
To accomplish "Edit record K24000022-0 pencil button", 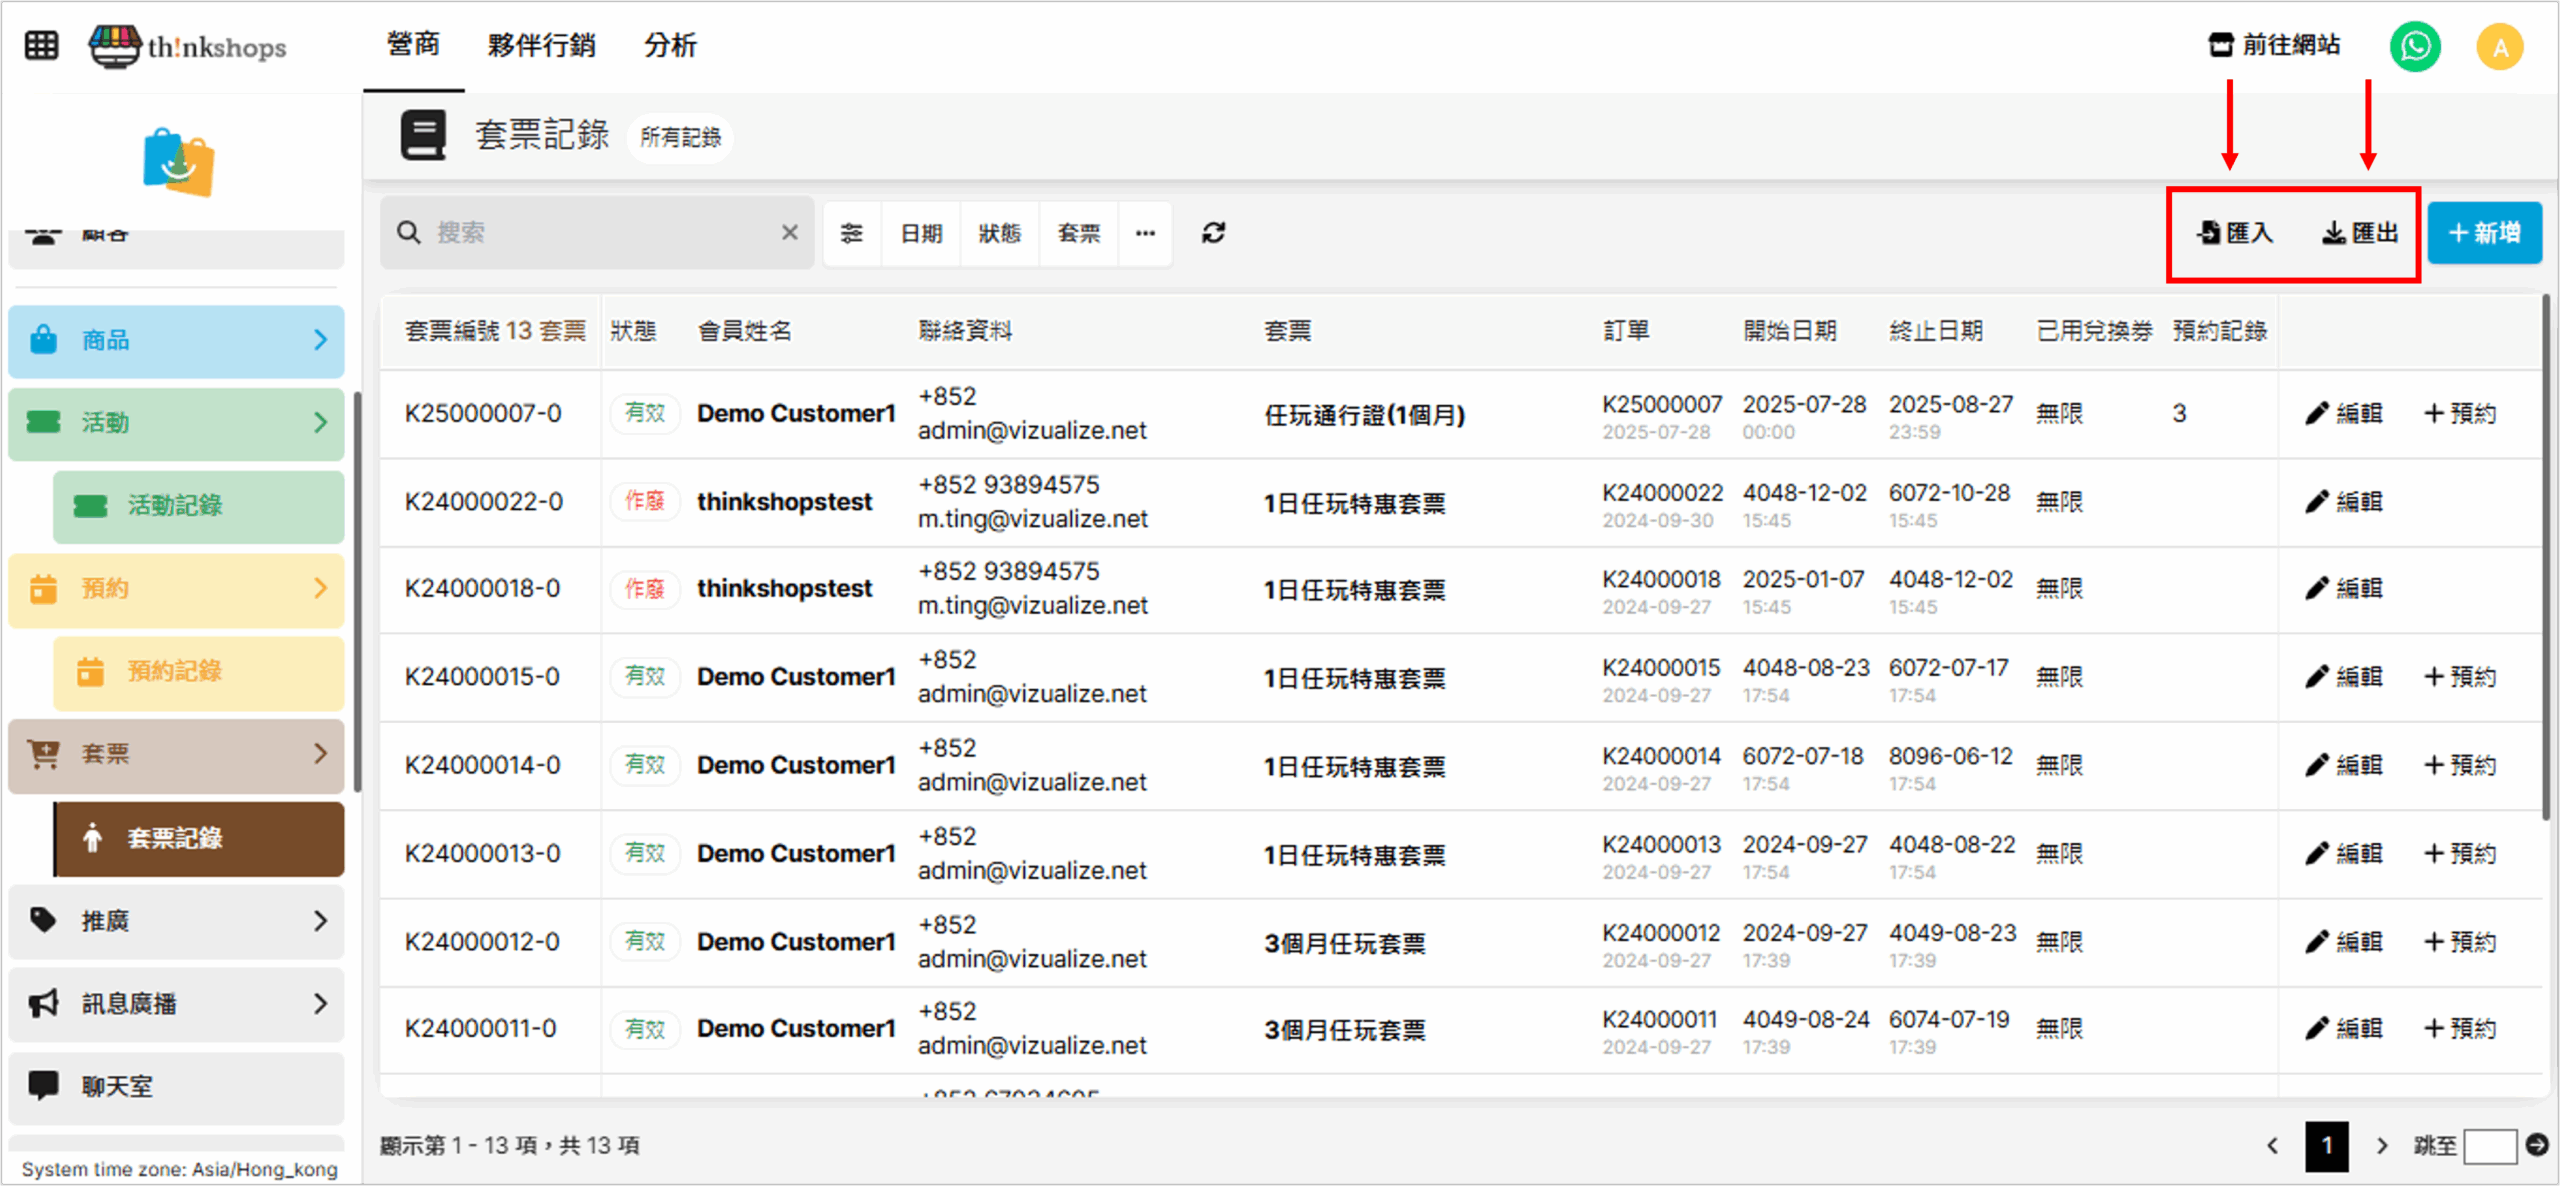I will (x=2343, y=501).
